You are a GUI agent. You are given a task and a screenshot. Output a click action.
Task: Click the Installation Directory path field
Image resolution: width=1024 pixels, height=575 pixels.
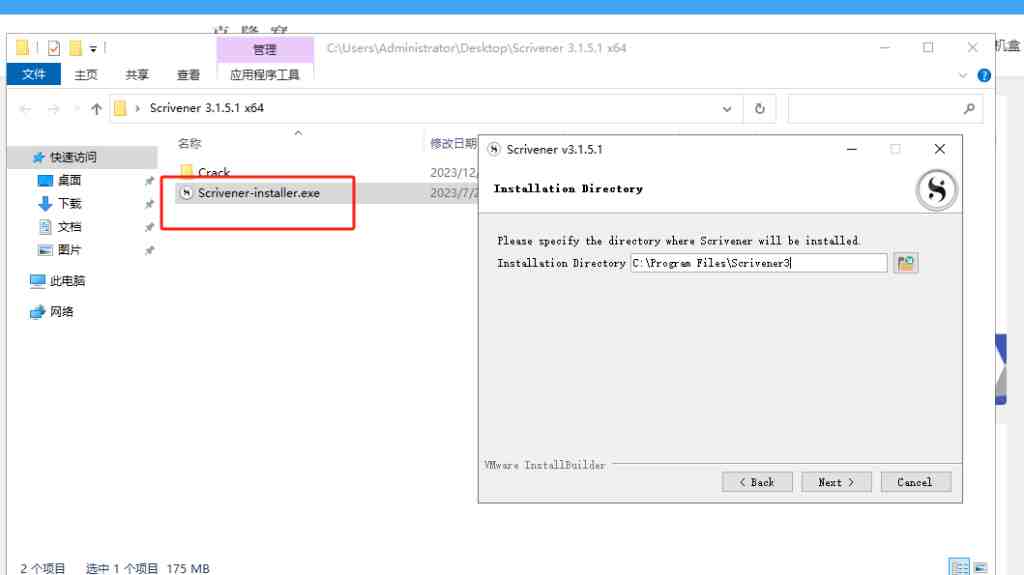pyautogui.click(x=758, y=263)
